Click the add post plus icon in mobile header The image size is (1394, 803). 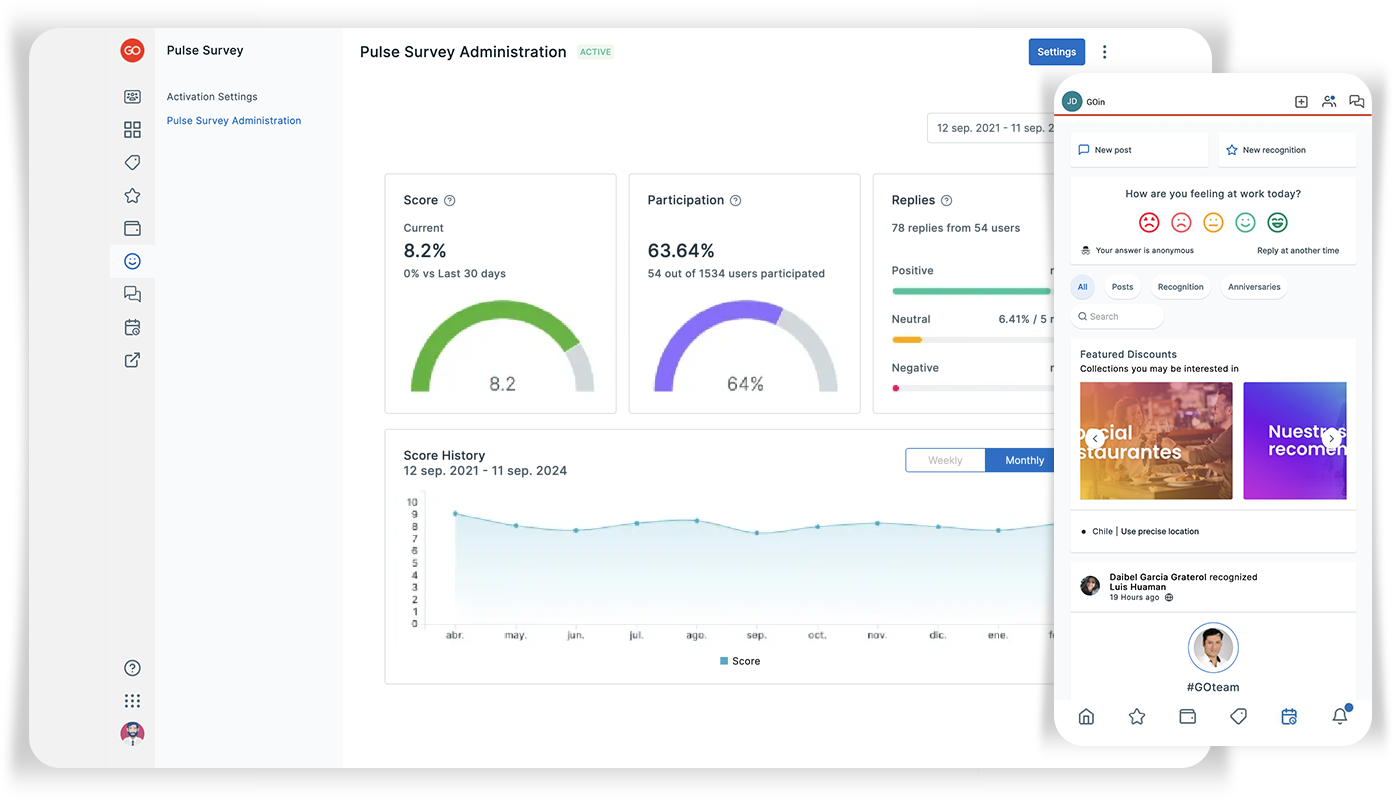click(1301, 101)
